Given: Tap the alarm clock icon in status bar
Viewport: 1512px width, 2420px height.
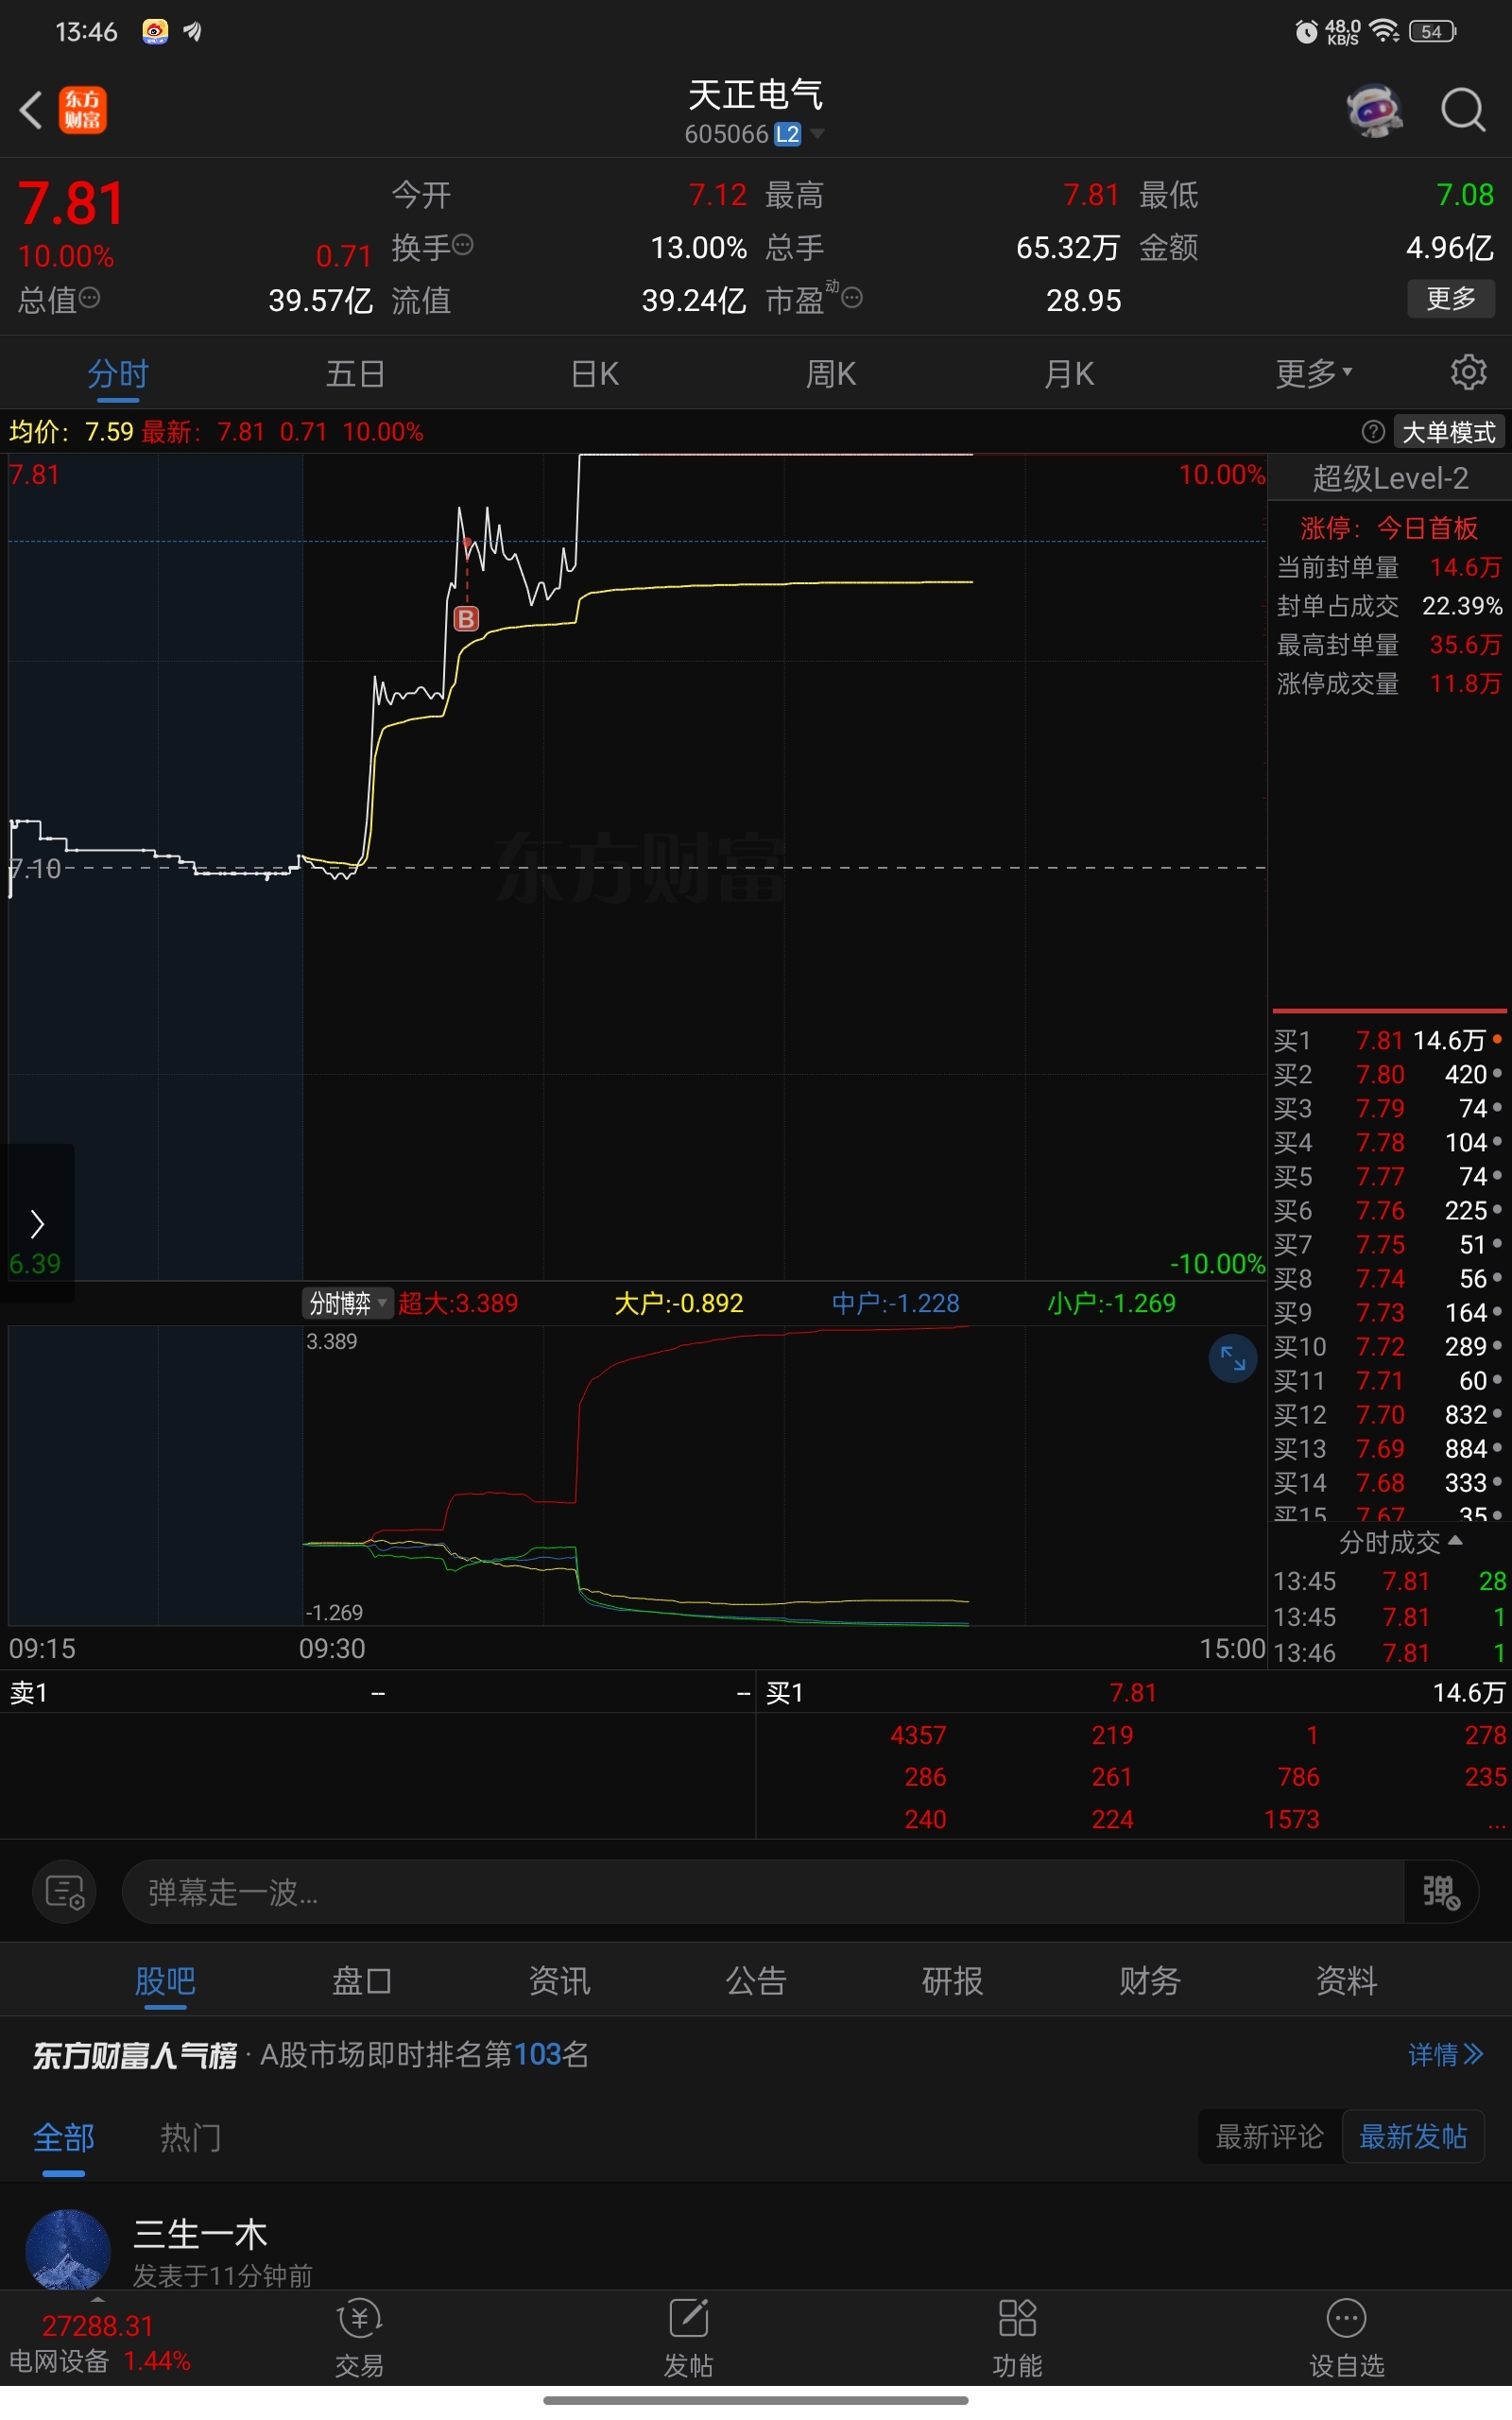Looking at the screenshot, I should point(1306,32).
